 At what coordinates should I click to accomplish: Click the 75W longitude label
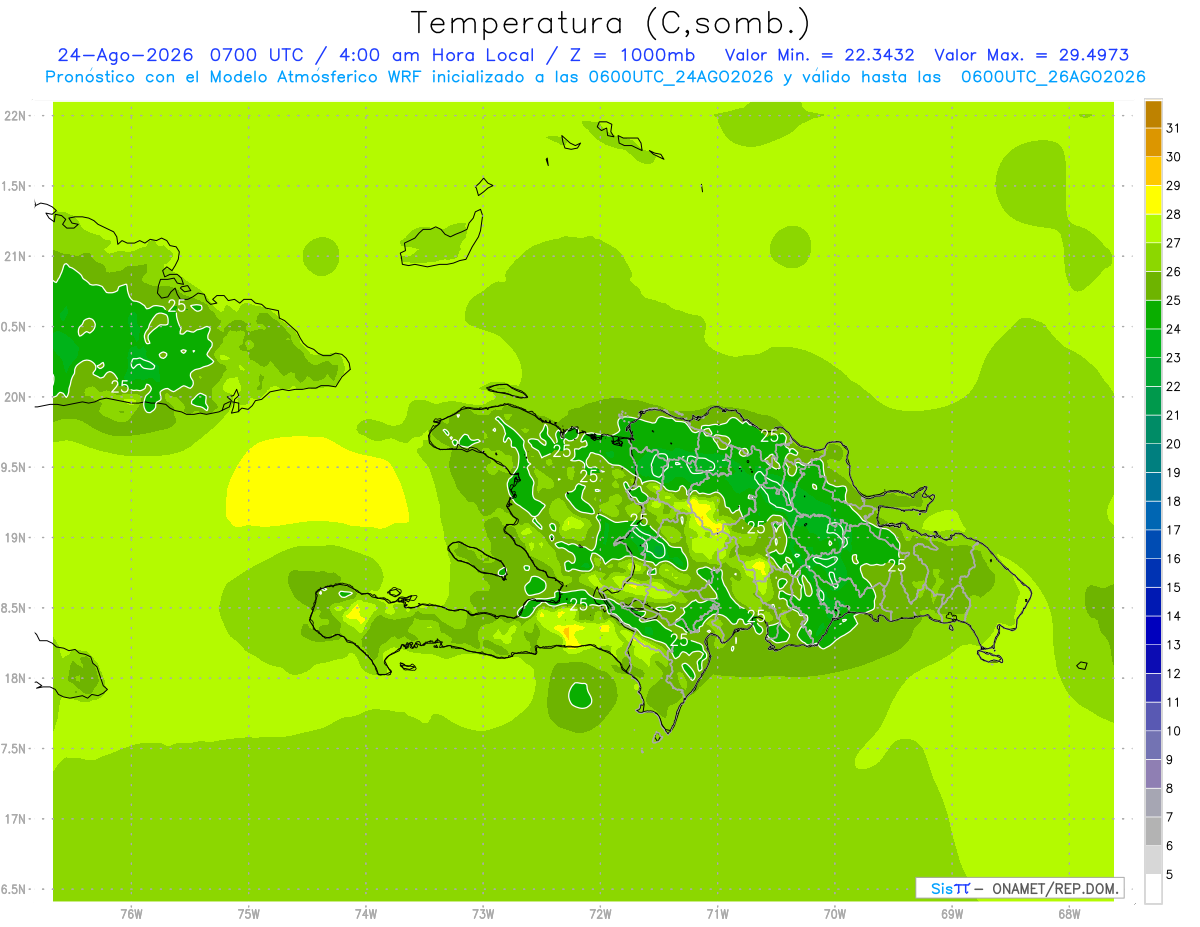248,913
